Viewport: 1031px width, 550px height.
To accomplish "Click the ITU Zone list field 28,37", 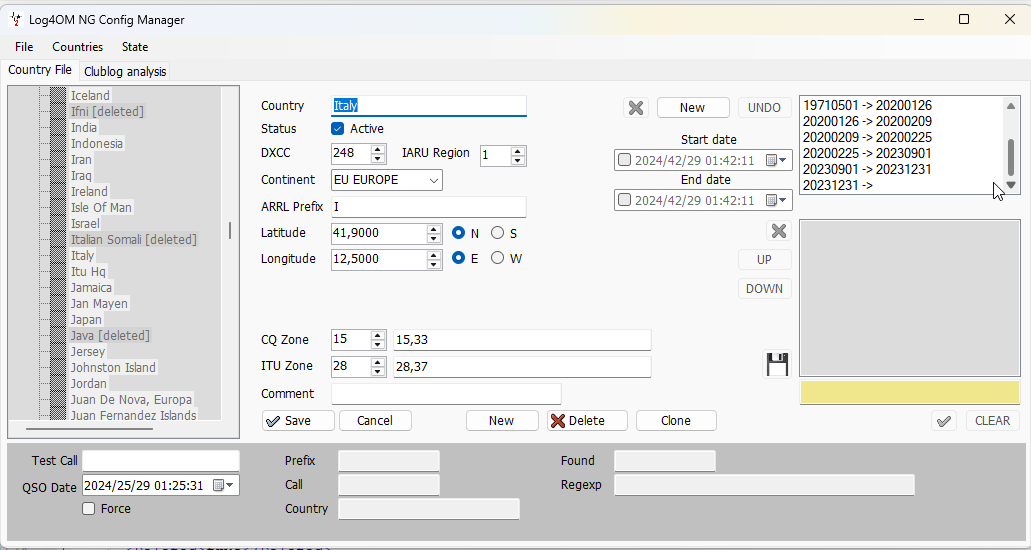I will 522,366.
